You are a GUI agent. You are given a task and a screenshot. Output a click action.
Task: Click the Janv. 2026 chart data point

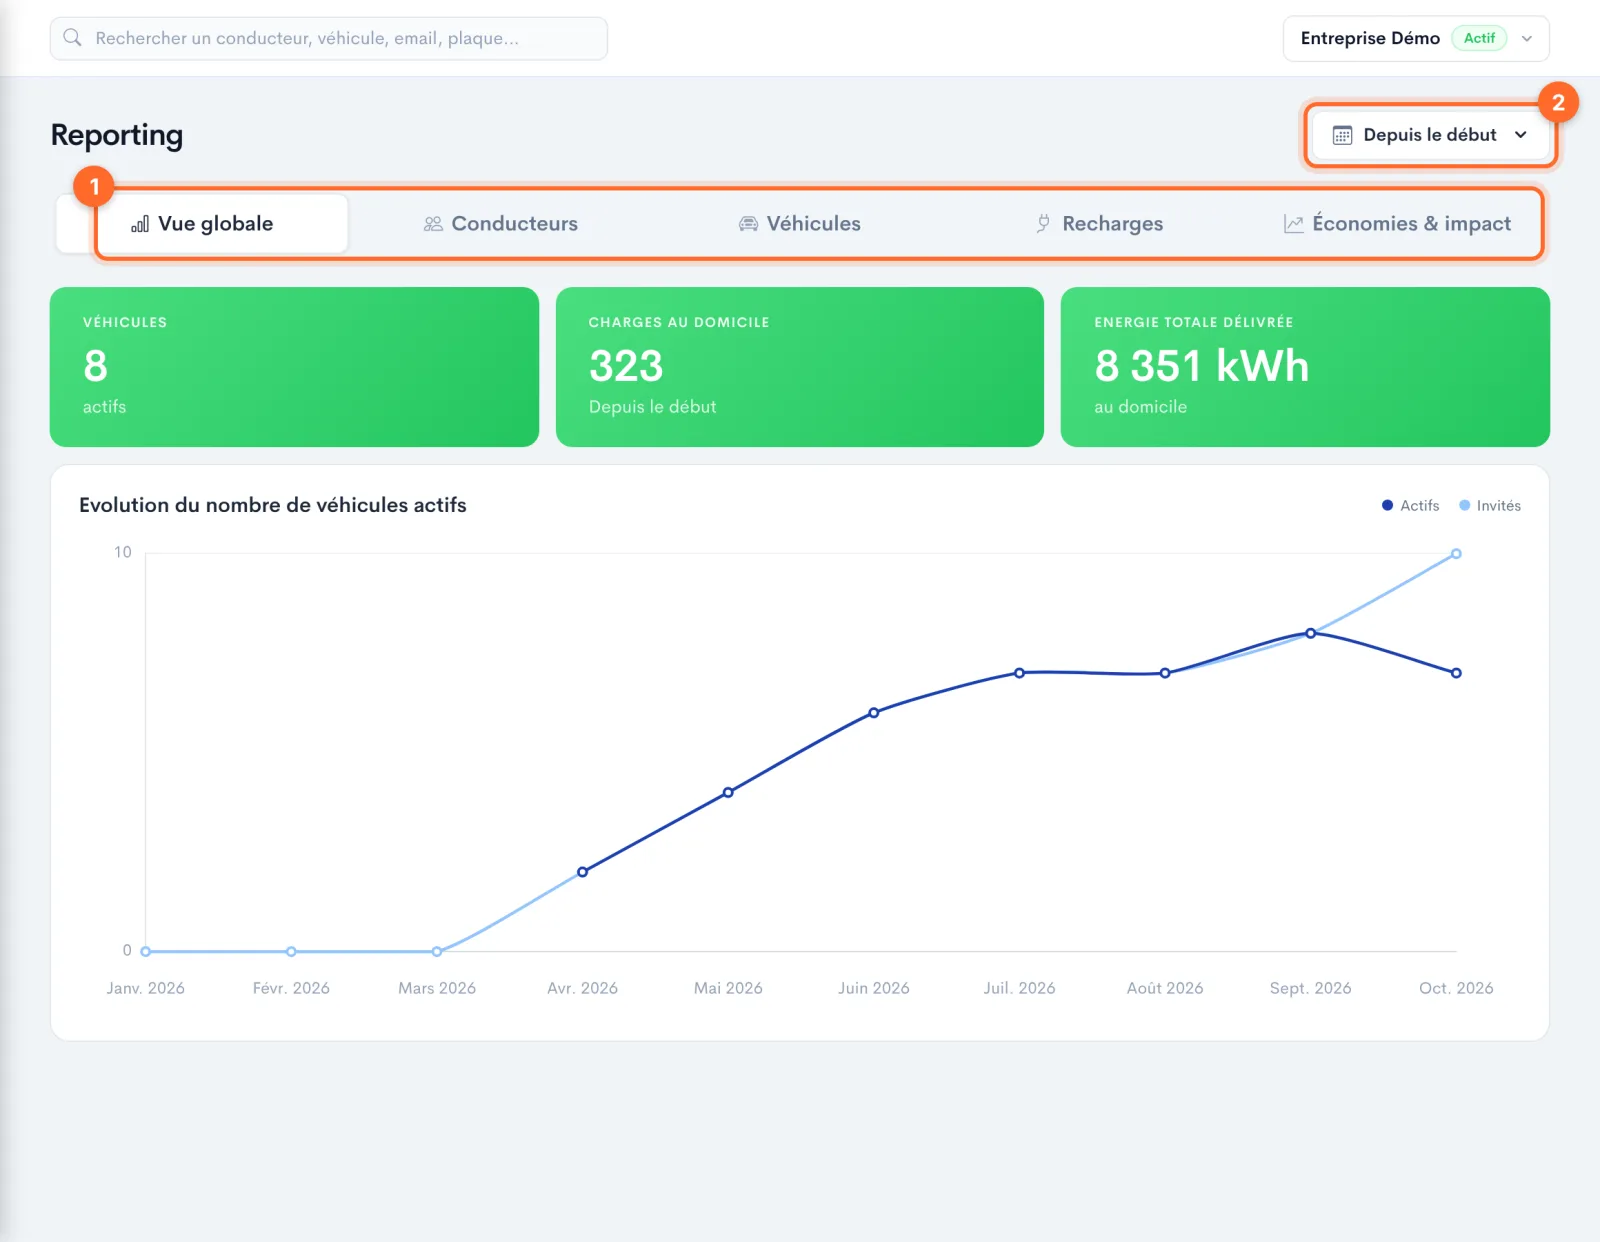[146, 951]
